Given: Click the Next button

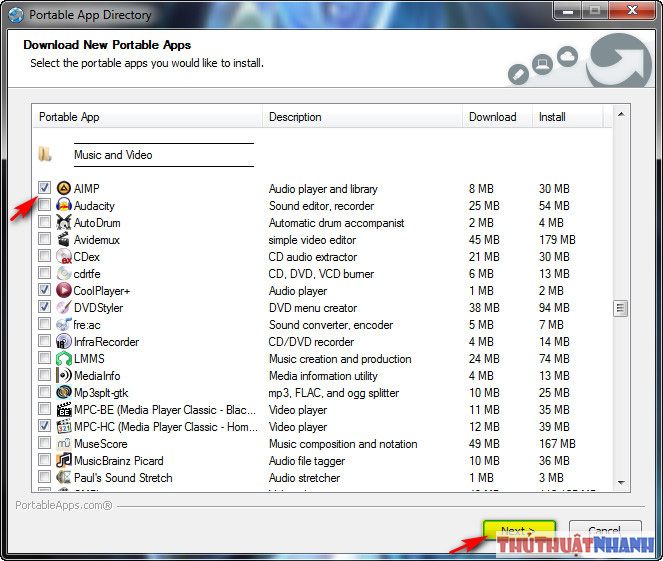Looking at the screenshot, I should pos(519,531).
